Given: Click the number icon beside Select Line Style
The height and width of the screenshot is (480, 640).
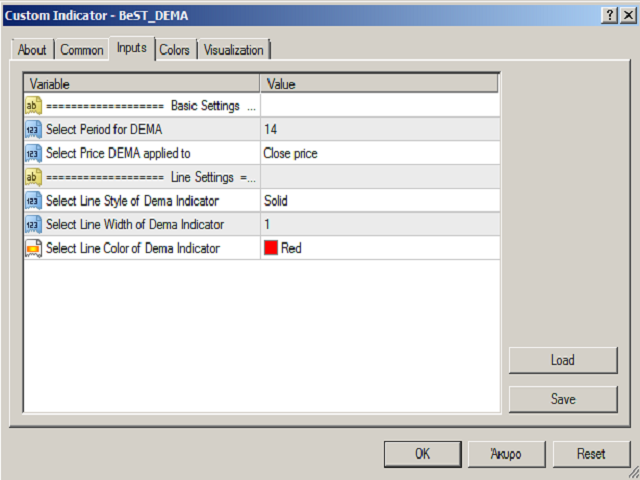Looking at the screenshot, I should pos(33,201).
